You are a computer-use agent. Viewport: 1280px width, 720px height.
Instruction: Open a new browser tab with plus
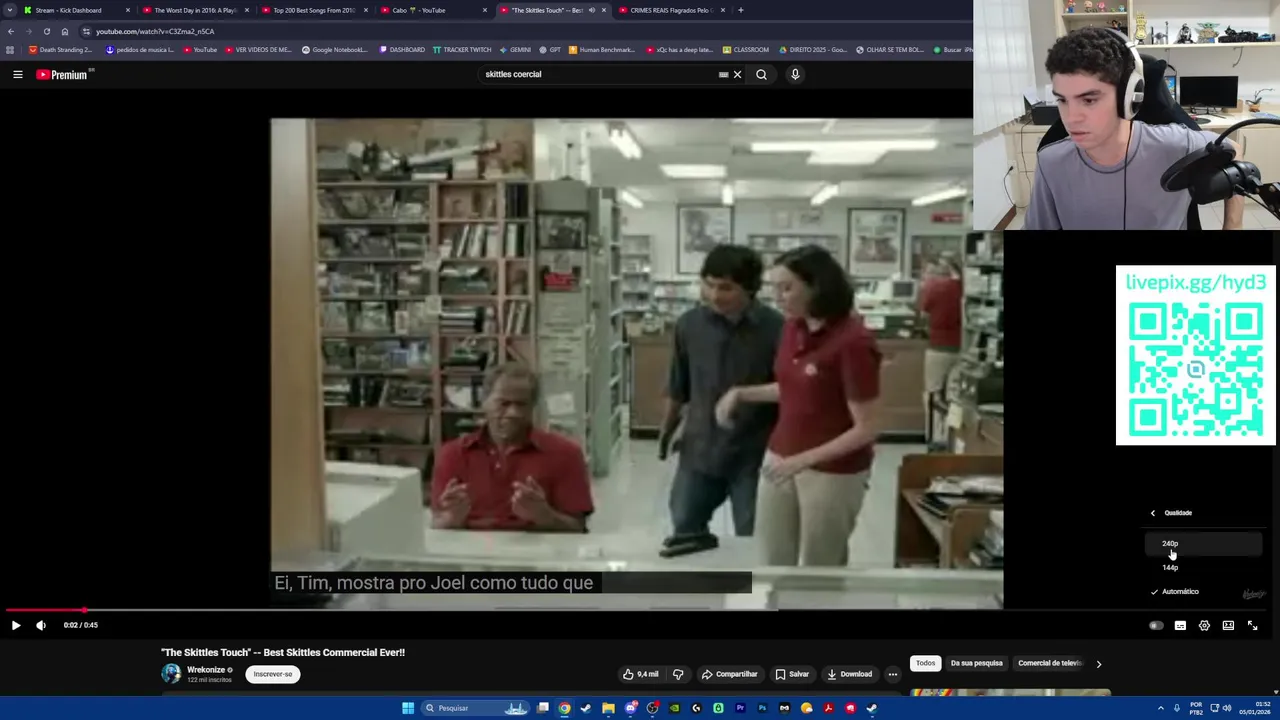tap(740, 10)
